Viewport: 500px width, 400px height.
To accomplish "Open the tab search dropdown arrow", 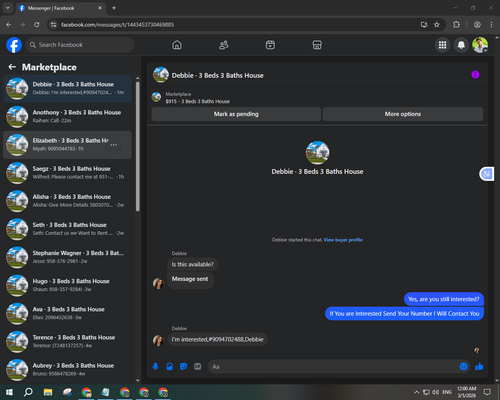I will [8, 8].
